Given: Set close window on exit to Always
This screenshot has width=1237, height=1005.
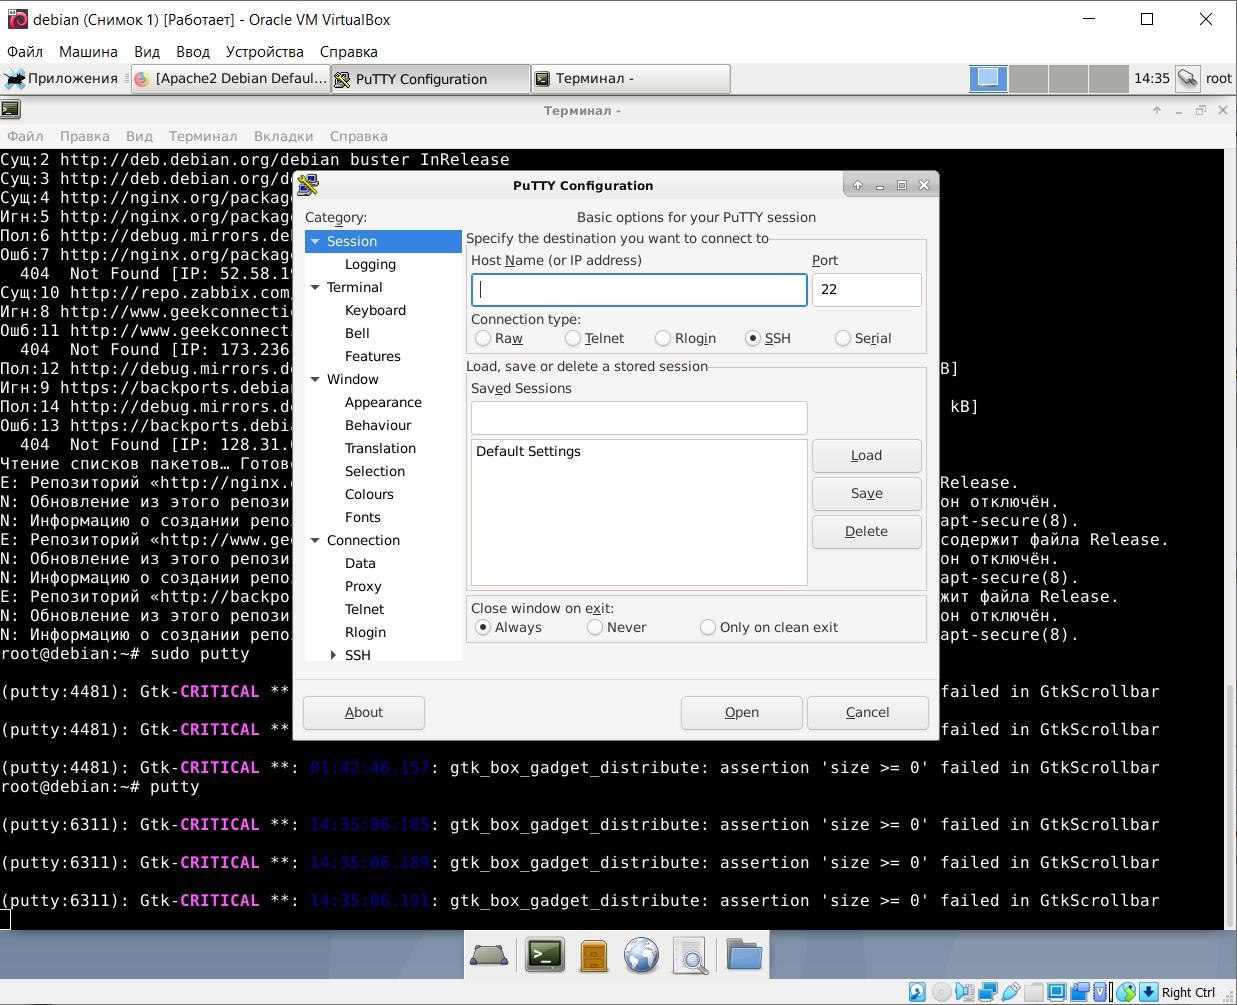Looking at the screenshot, I should [x=483, y=627].
